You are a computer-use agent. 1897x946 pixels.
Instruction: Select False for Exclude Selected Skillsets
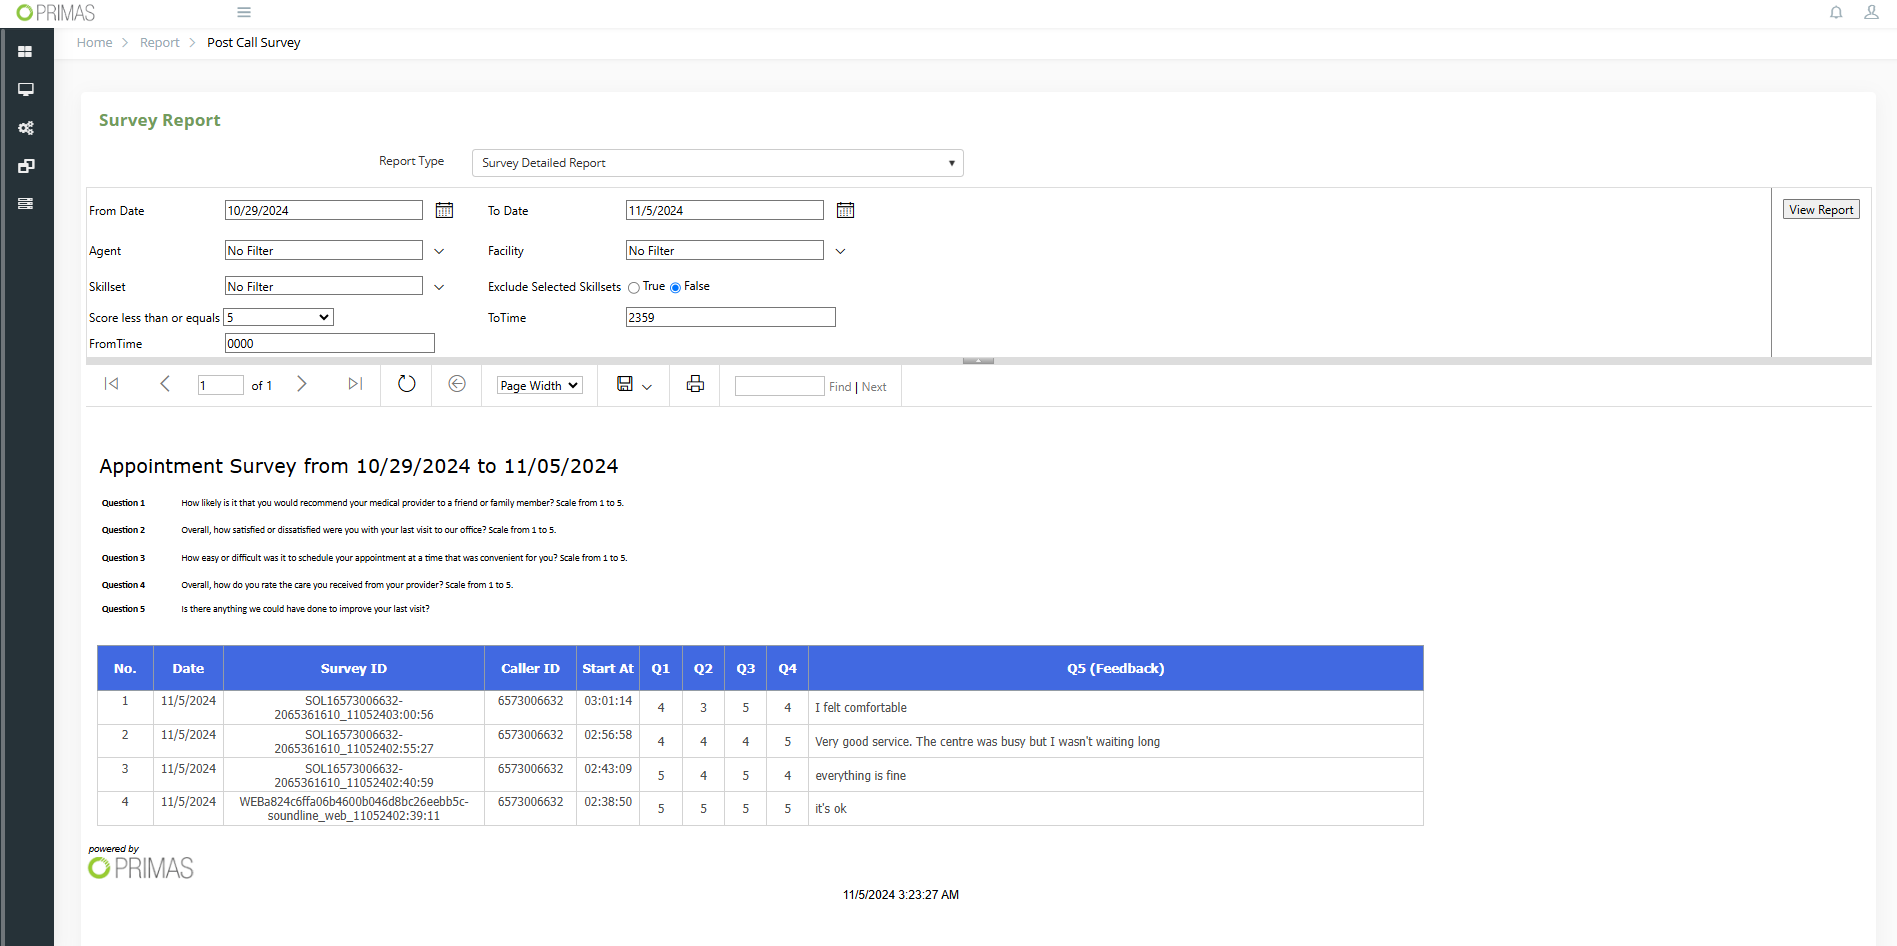[675, 288]
